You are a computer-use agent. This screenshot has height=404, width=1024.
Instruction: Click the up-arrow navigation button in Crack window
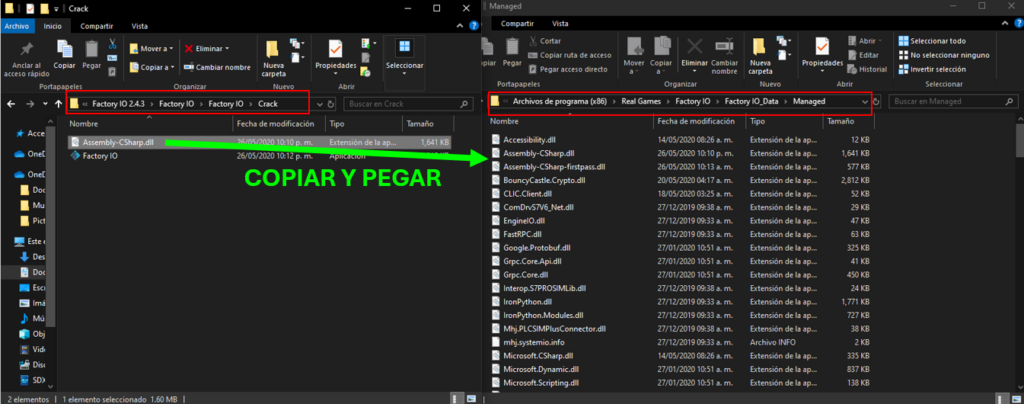tap(55, 104)
